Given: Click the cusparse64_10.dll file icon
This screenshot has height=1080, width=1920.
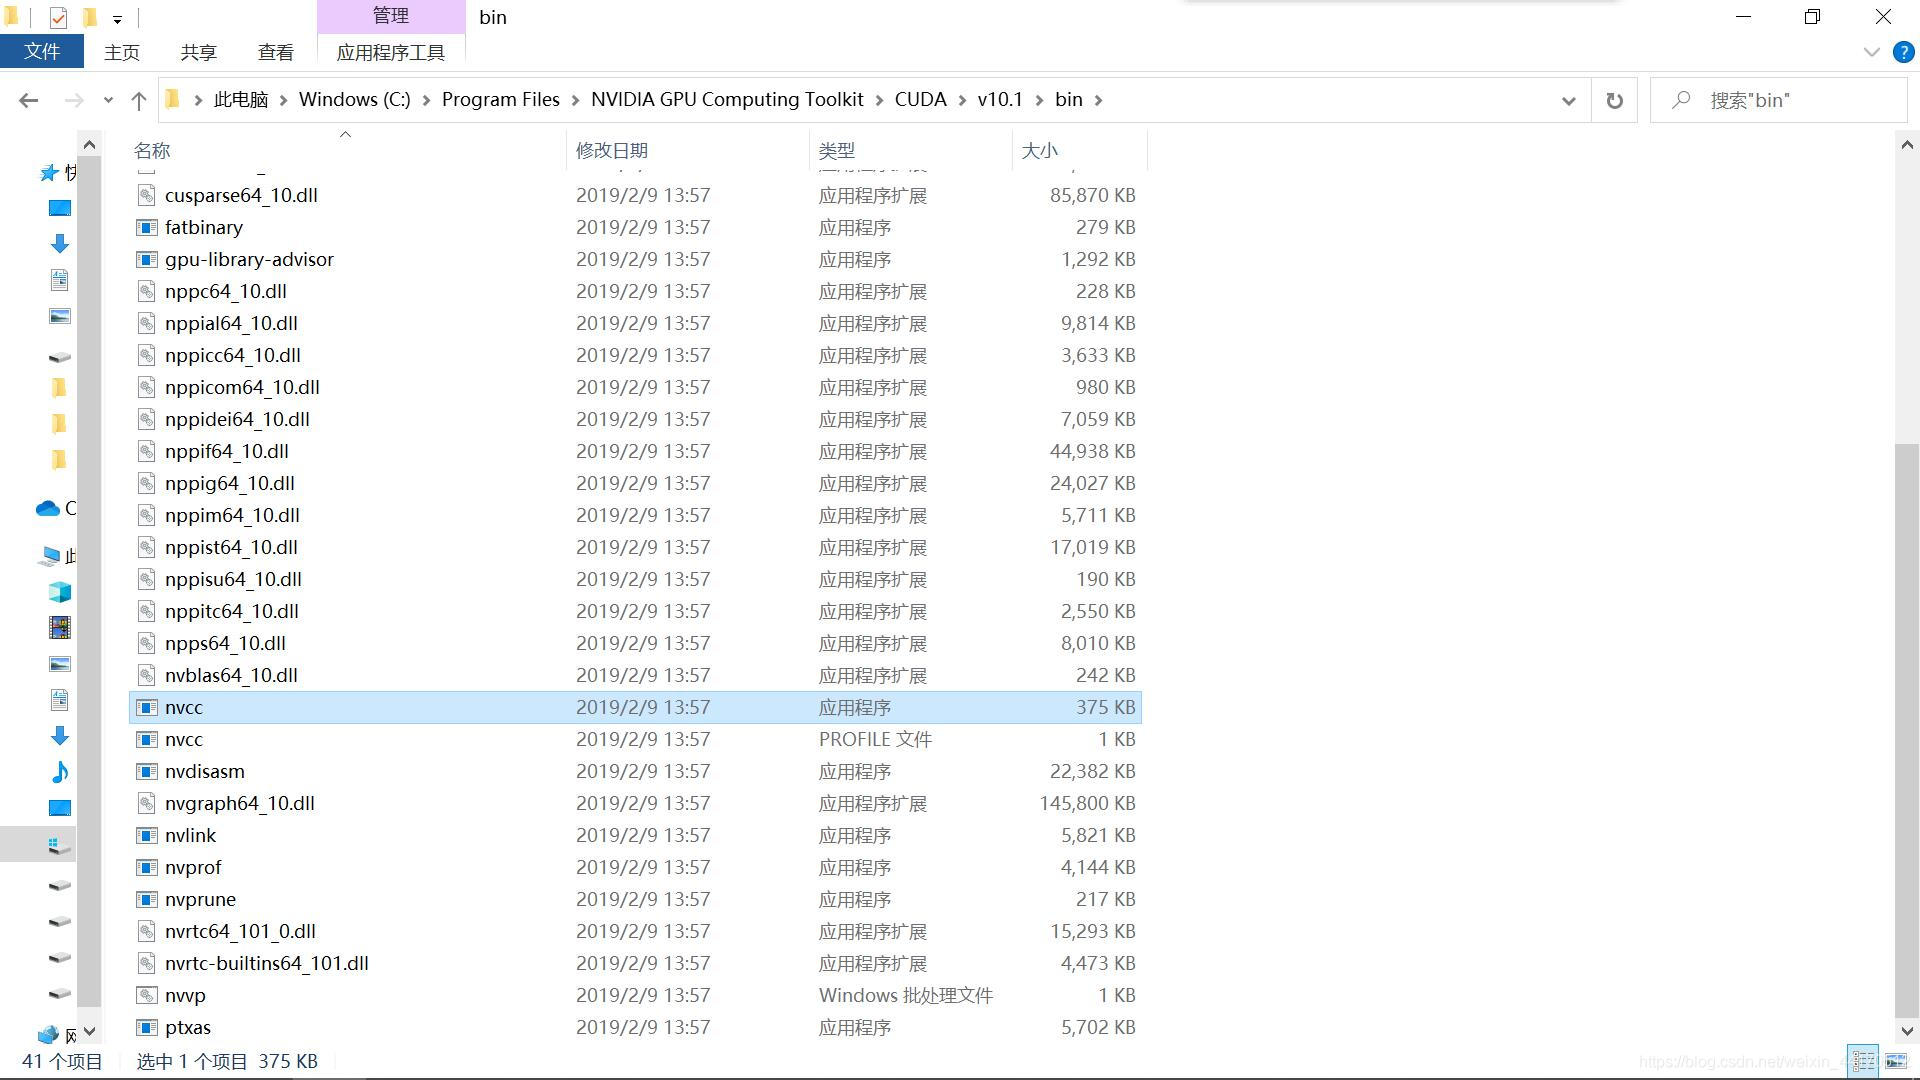Looking at the screenshot, I should 147,195.
